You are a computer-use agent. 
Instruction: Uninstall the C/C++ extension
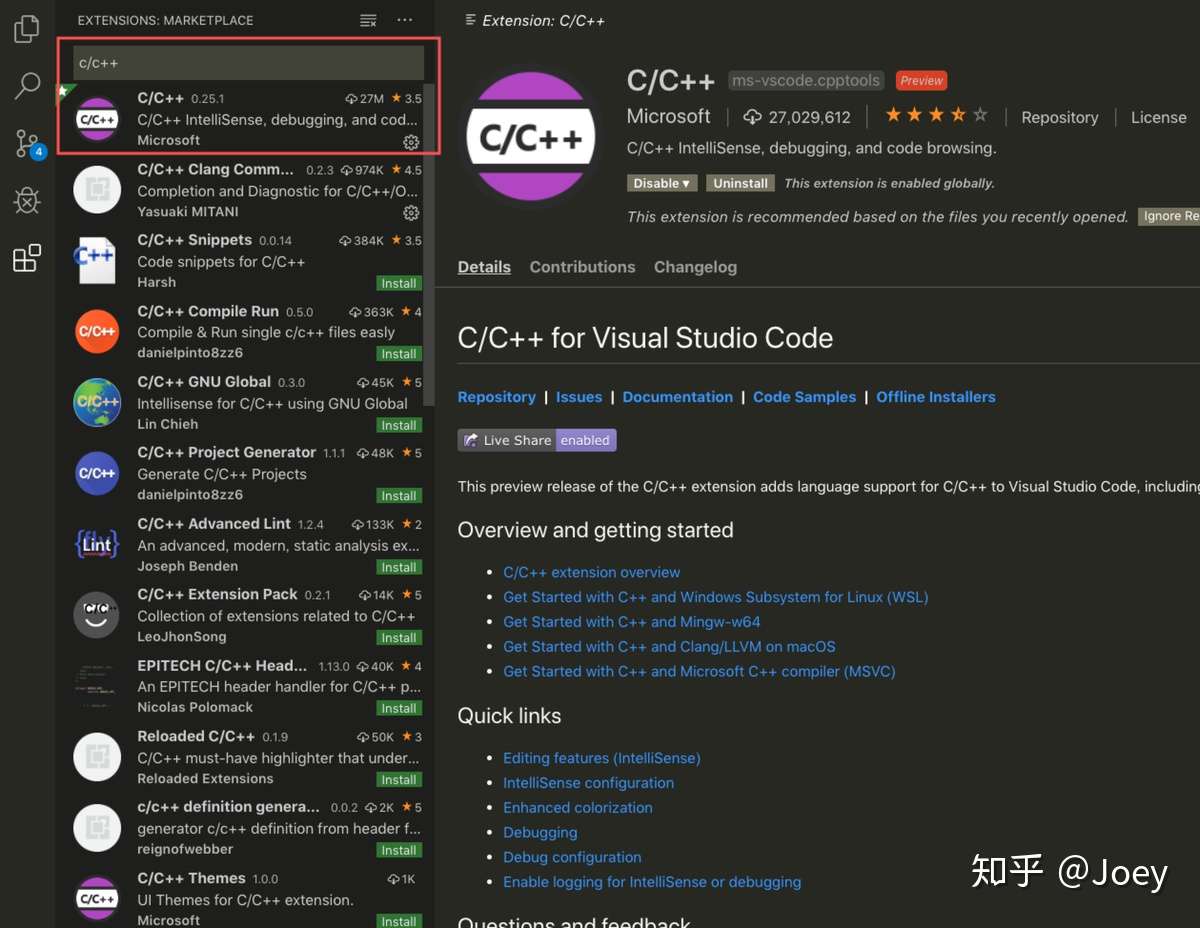pyautogui.click(x=740, y=183)
